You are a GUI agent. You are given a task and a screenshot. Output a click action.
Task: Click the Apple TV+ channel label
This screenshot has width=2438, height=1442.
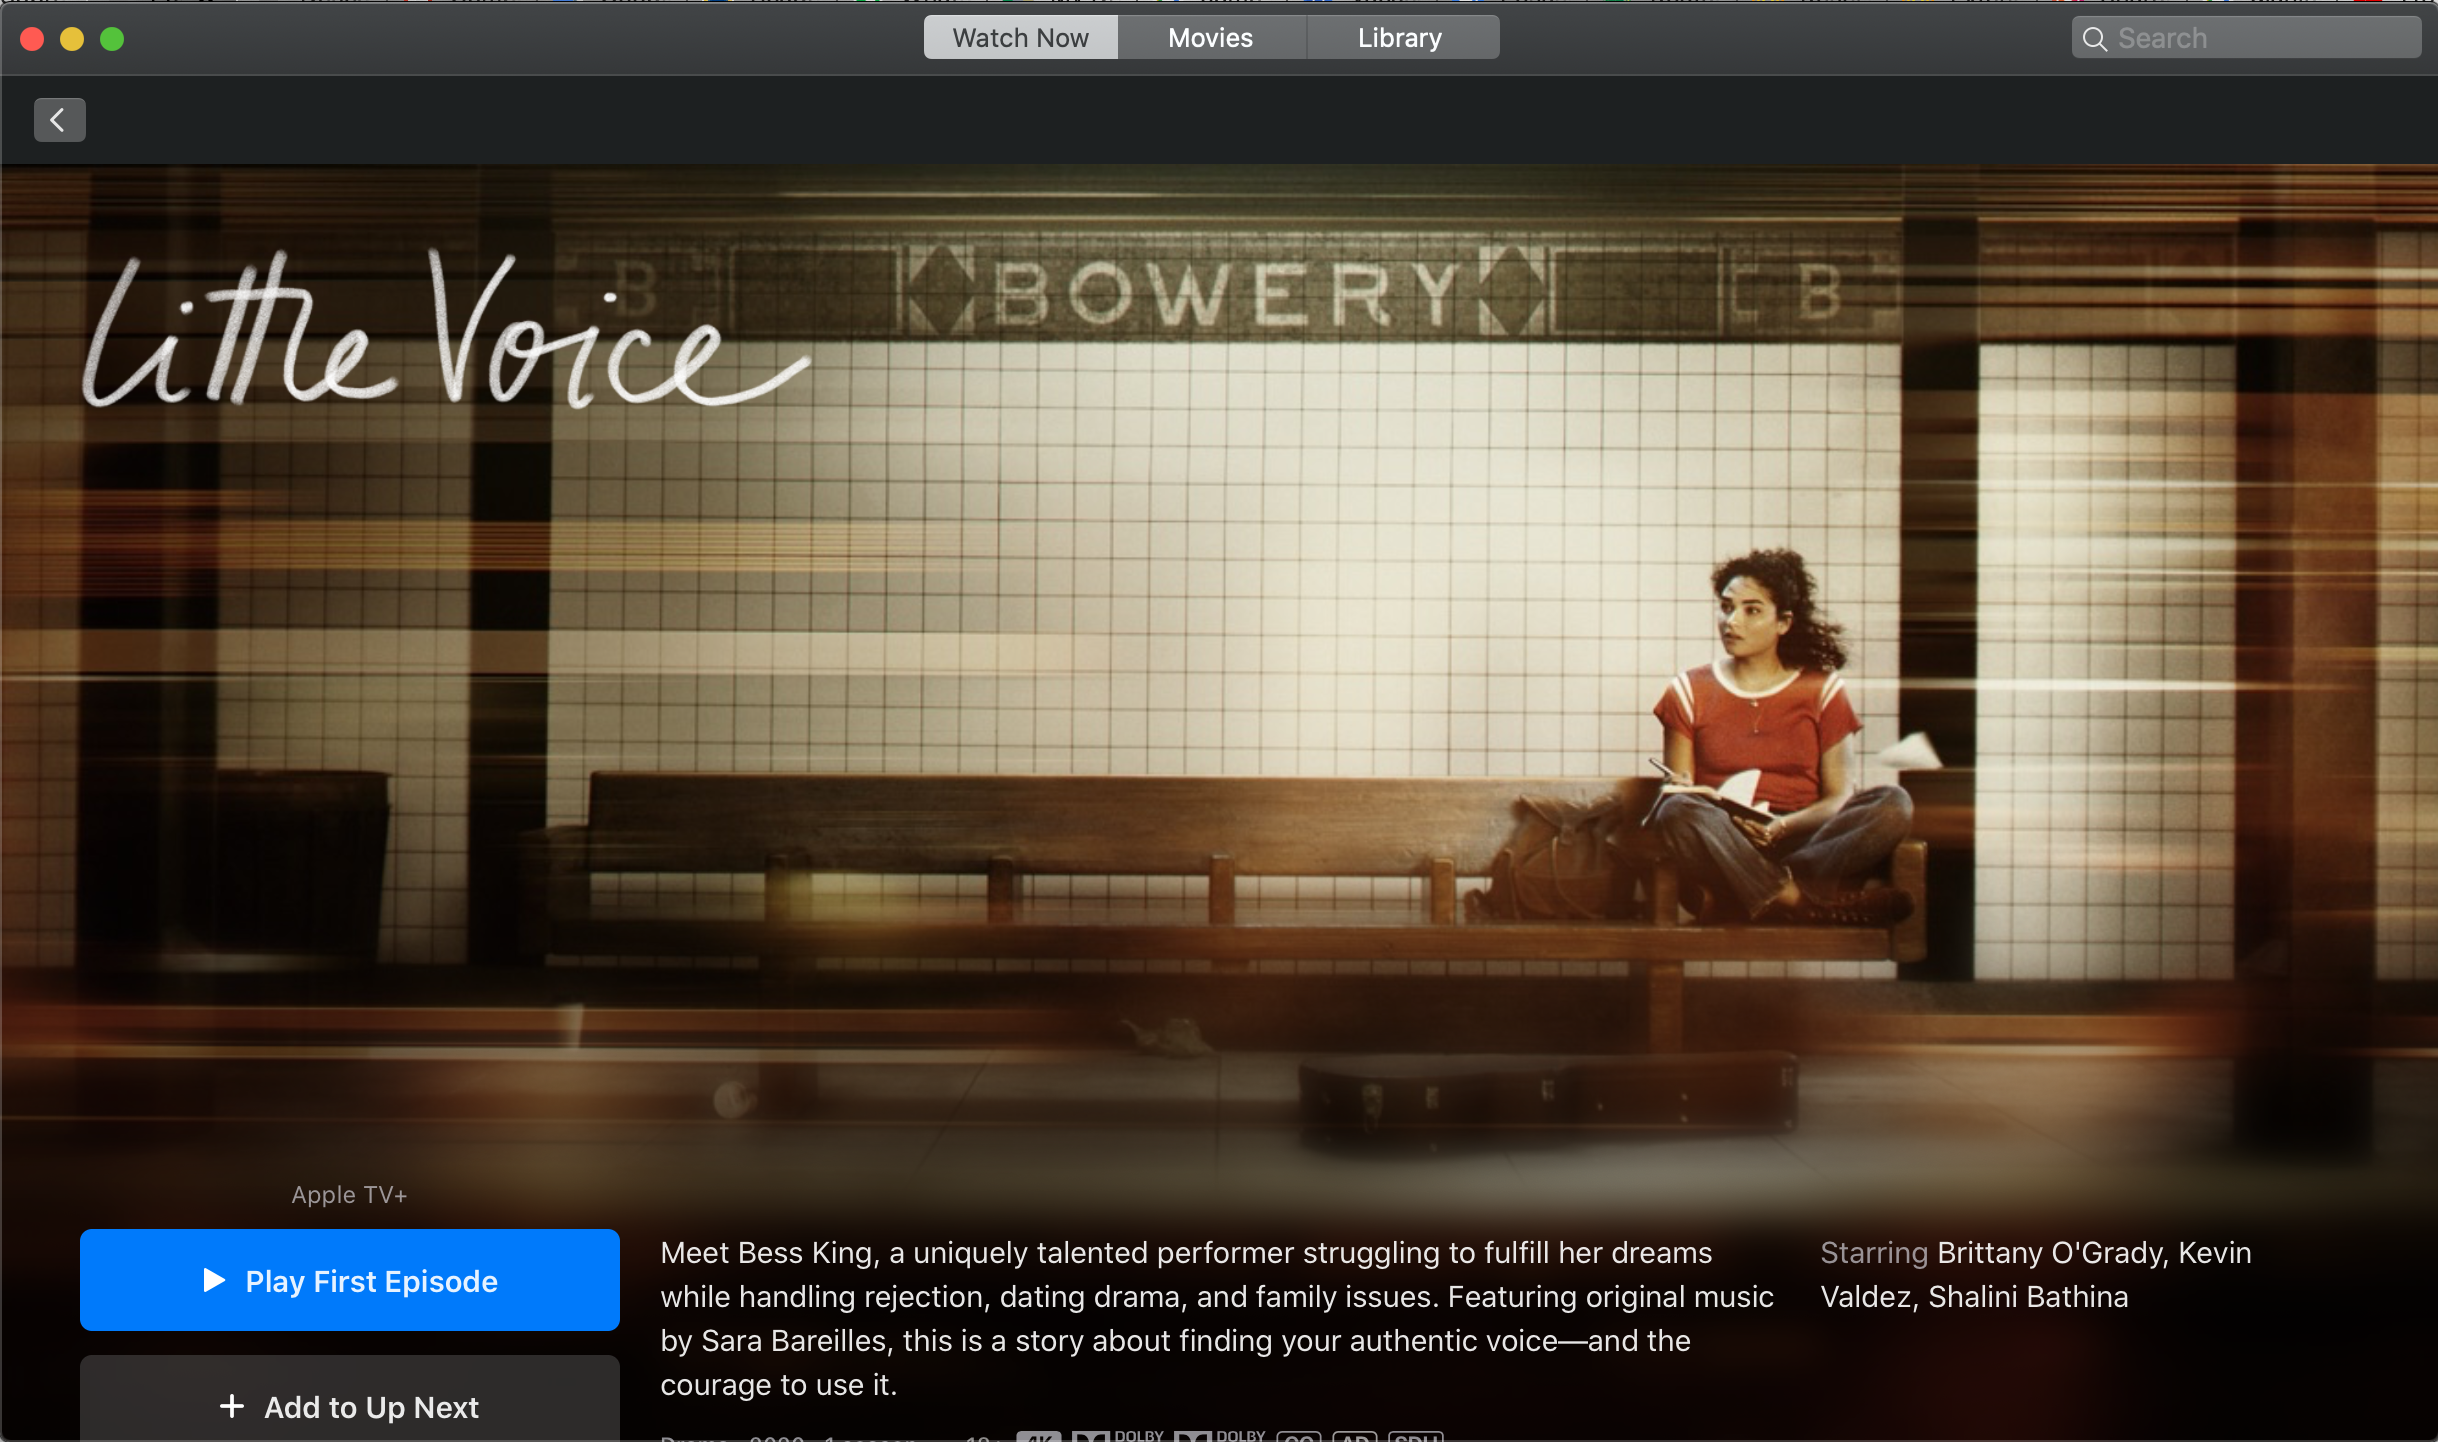pos(349,1195)
